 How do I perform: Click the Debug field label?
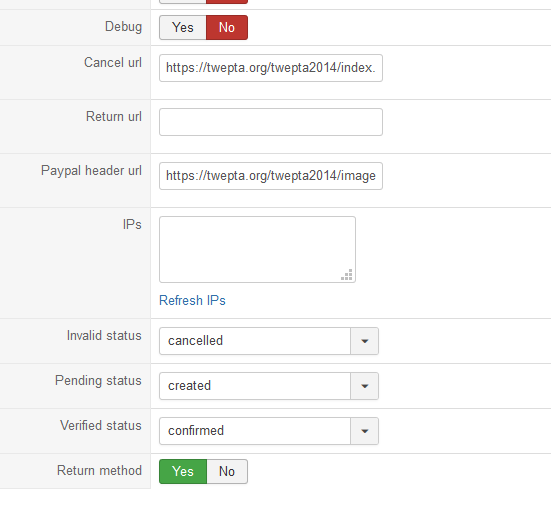(x=123, y=27)
